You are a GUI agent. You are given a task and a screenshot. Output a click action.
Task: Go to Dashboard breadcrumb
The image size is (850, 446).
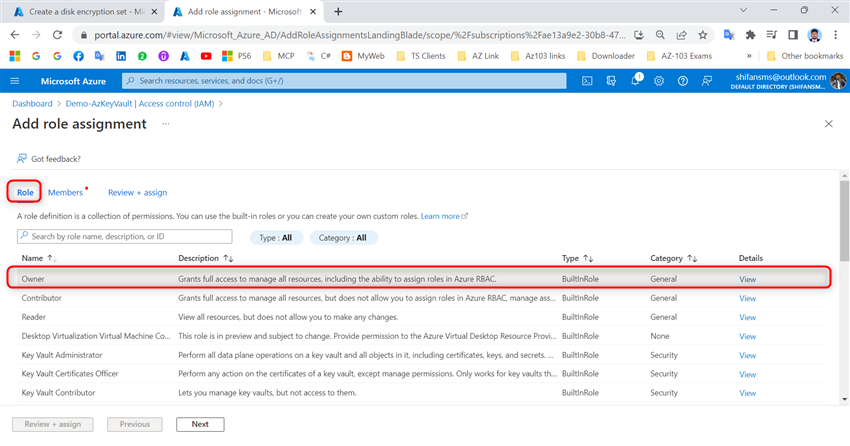(x=33, y=104)
